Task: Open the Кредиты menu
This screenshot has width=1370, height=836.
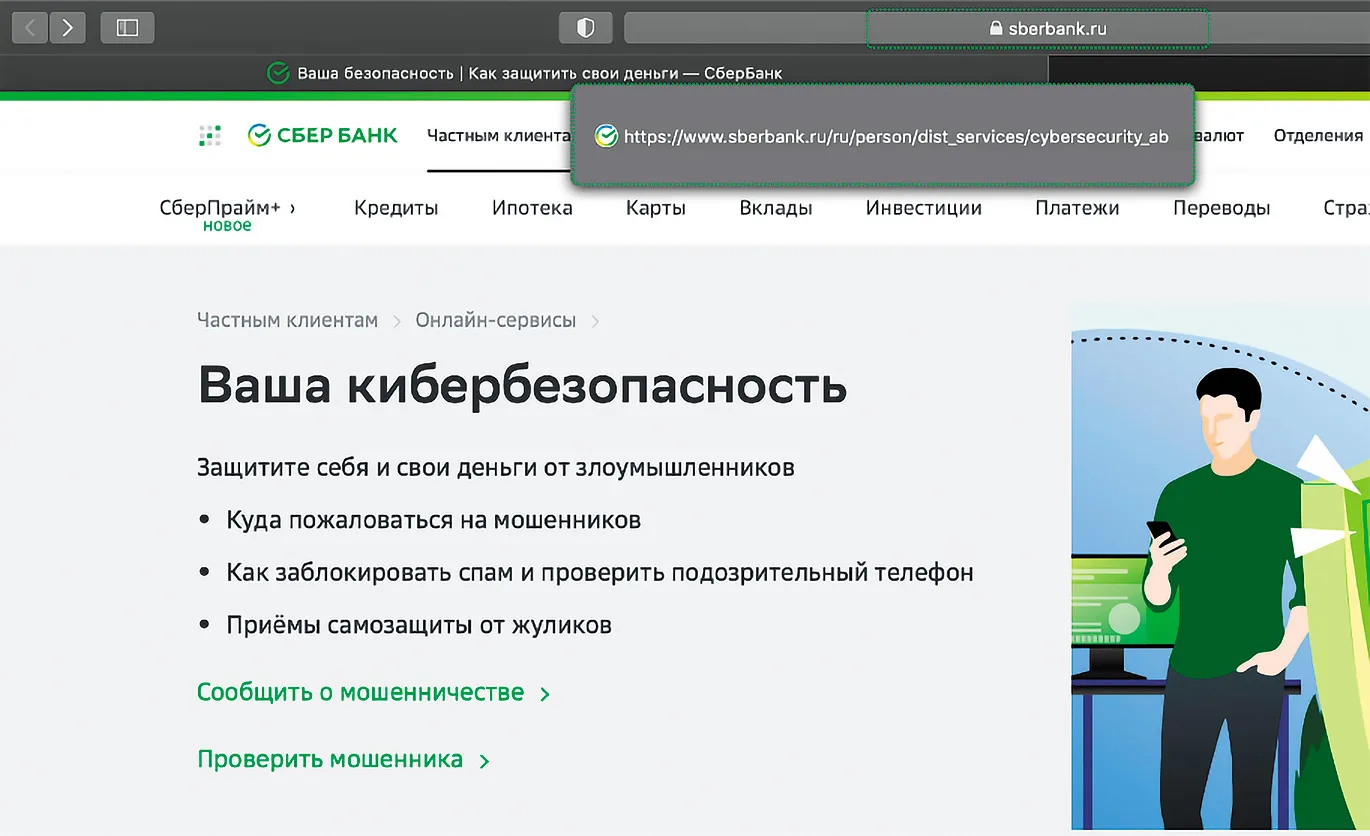Action: tap(396, 208)
